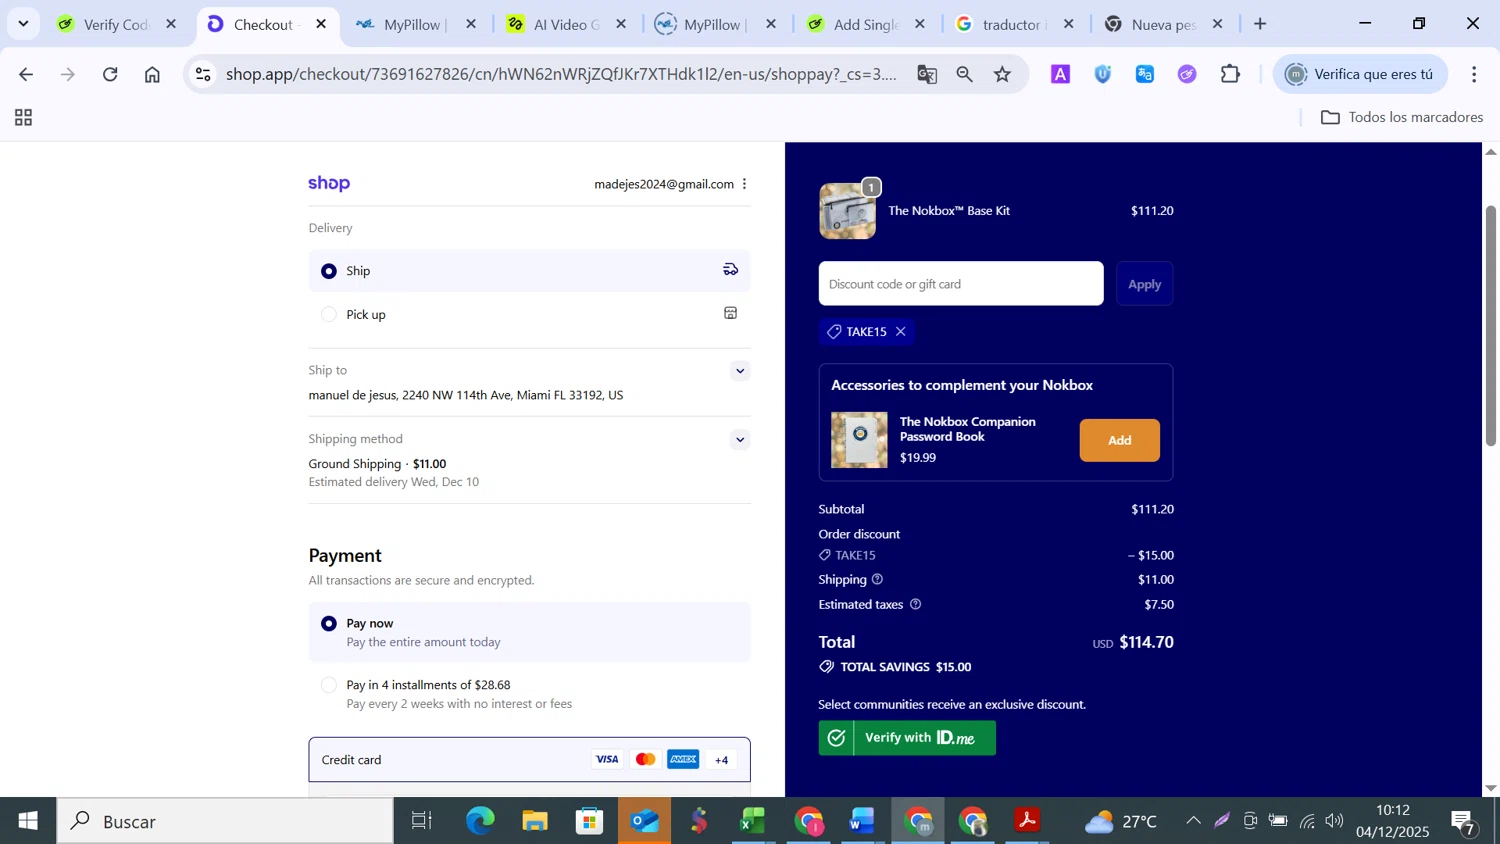Viewport: 1500px width, 844px height.
Task: Switch to the Nueva pestaña tab
Action: point(1163,24)
